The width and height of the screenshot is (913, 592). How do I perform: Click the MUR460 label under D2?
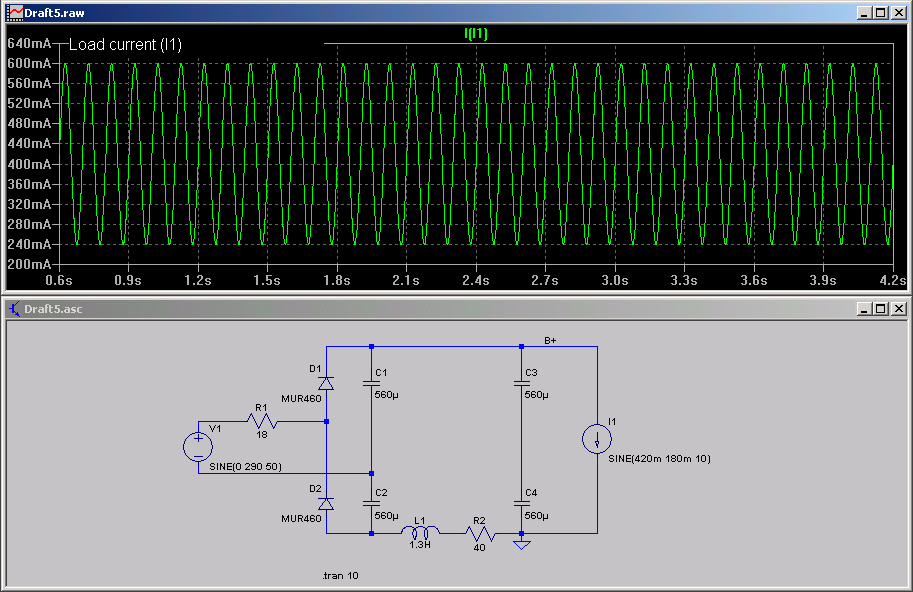point(301,519)
